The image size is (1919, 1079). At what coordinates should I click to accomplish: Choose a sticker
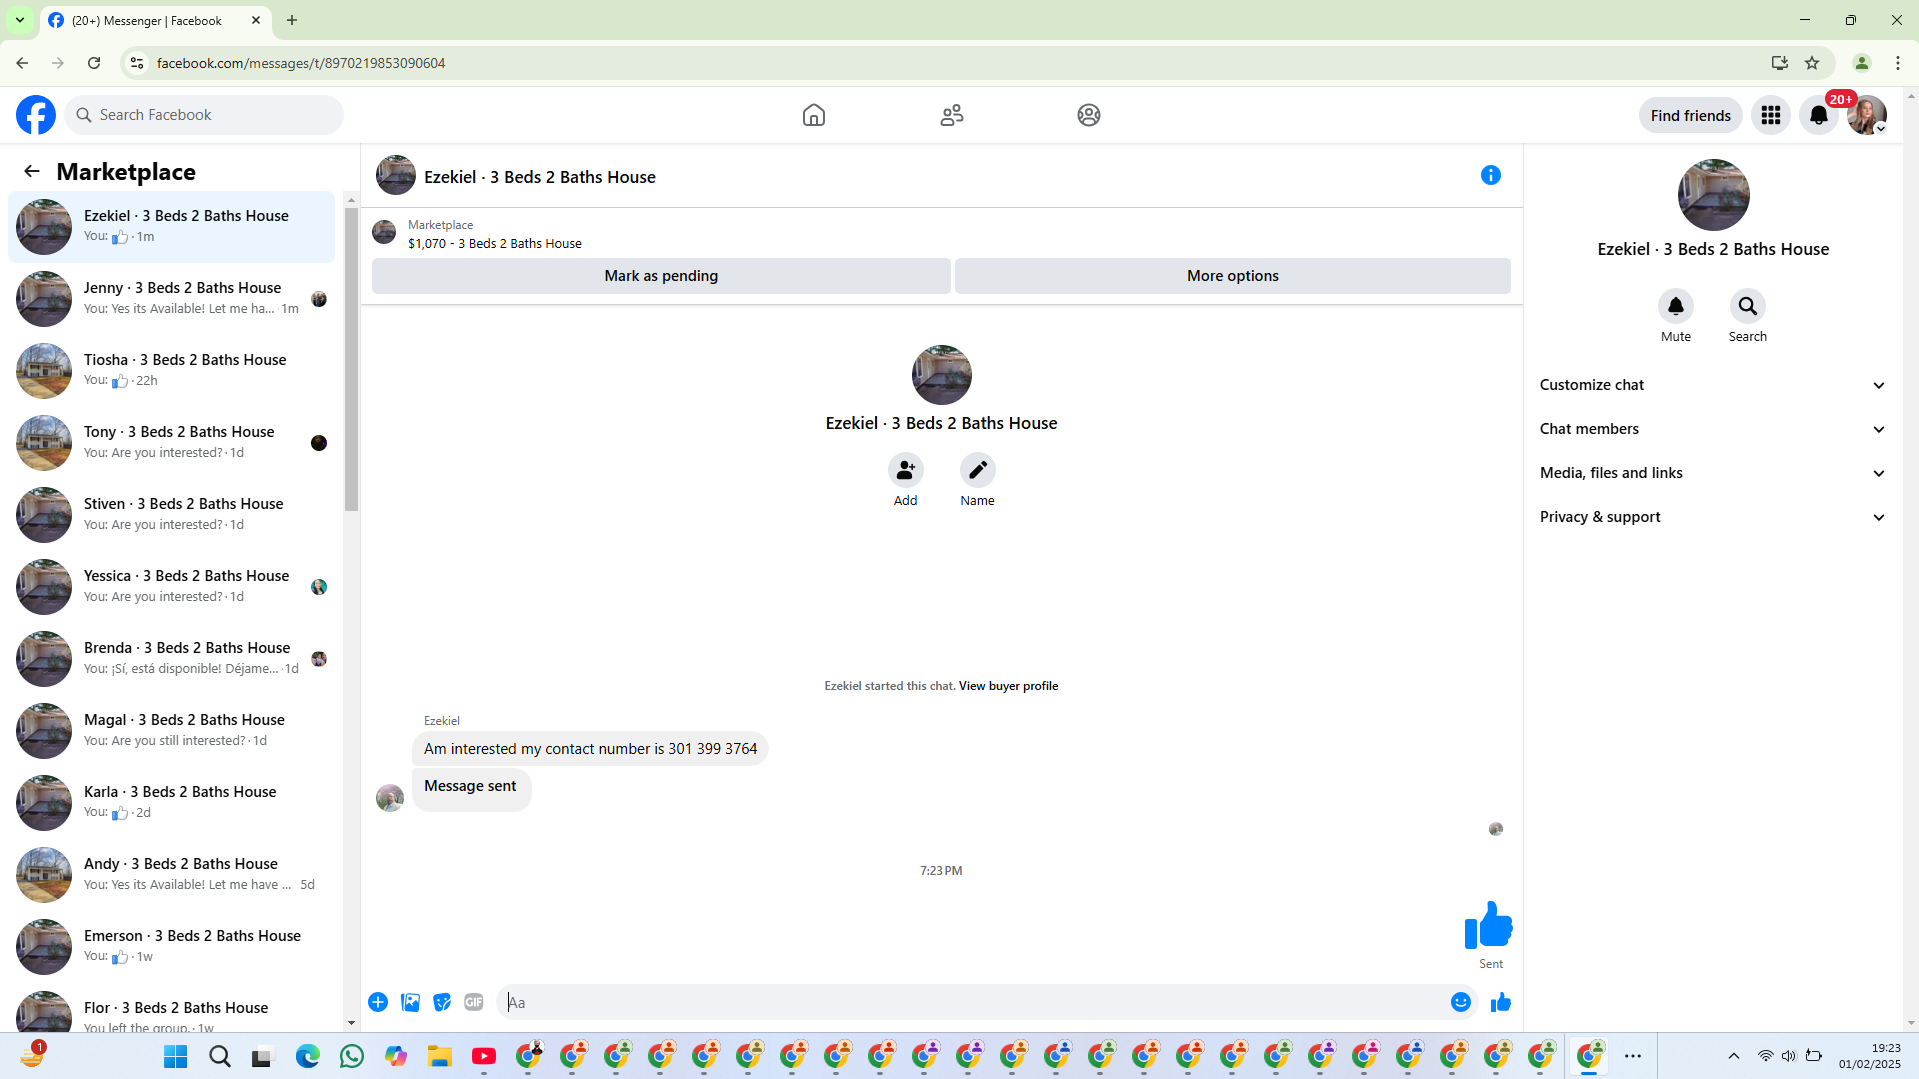[442, 1002]
